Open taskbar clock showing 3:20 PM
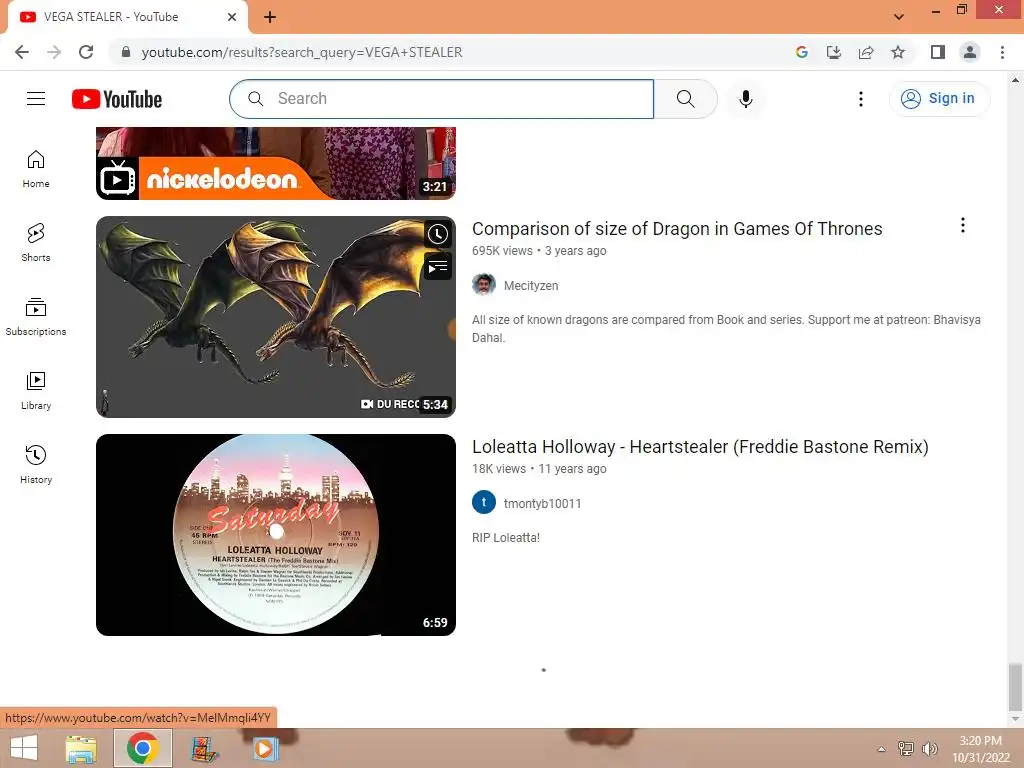1024x768 pixels. click(x=980, y=749)
